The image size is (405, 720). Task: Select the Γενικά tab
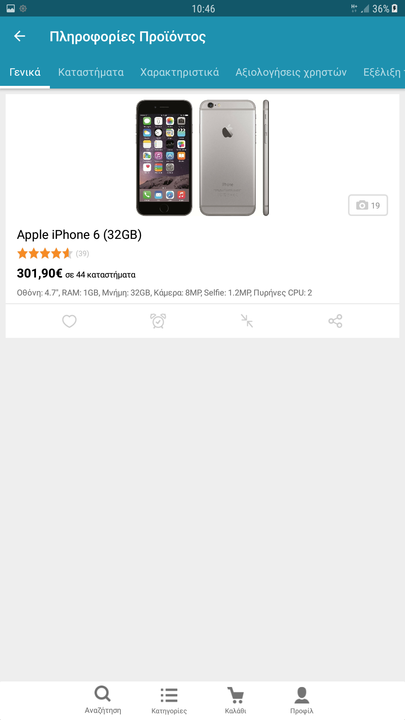(x=25, y=72)
